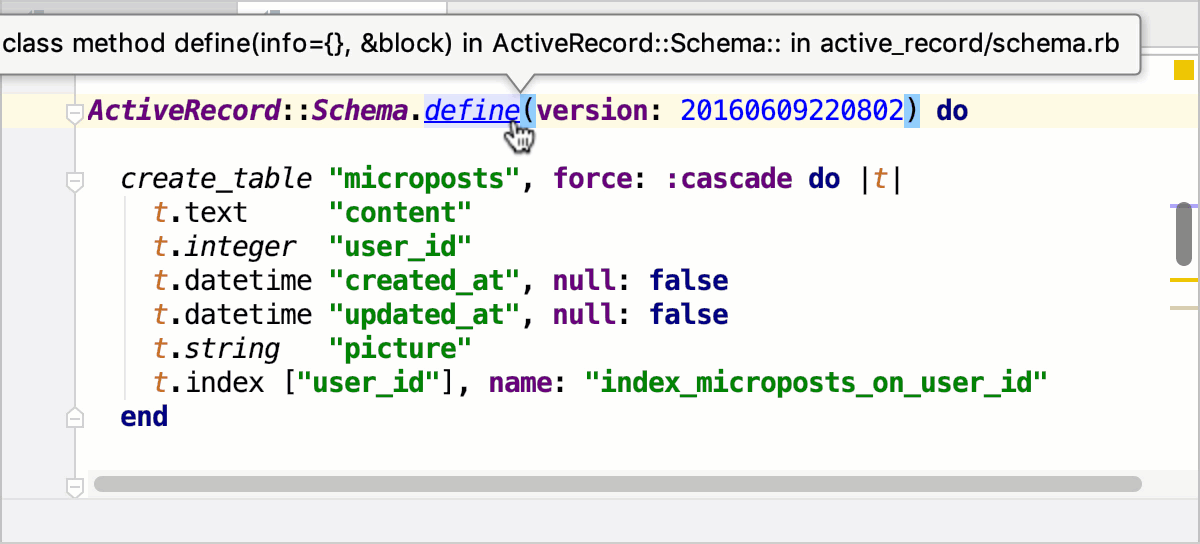Click 'false' on the updated_at line
The image size is (1200, 544).
689,315
